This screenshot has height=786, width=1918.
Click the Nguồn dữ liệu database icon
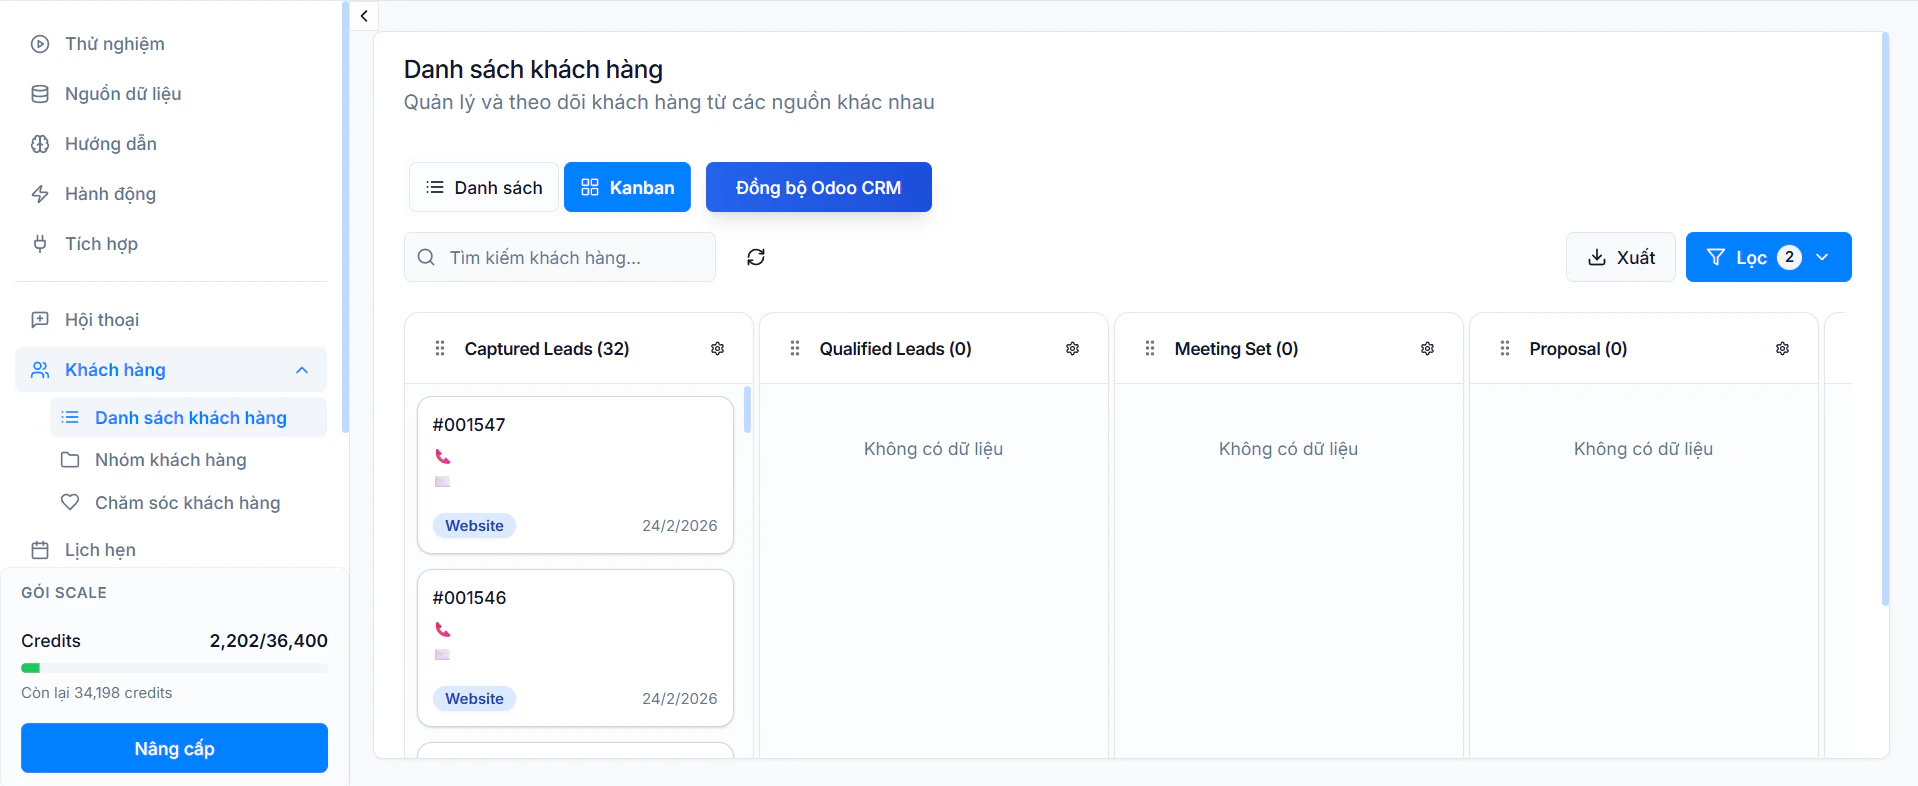[40, 94]
